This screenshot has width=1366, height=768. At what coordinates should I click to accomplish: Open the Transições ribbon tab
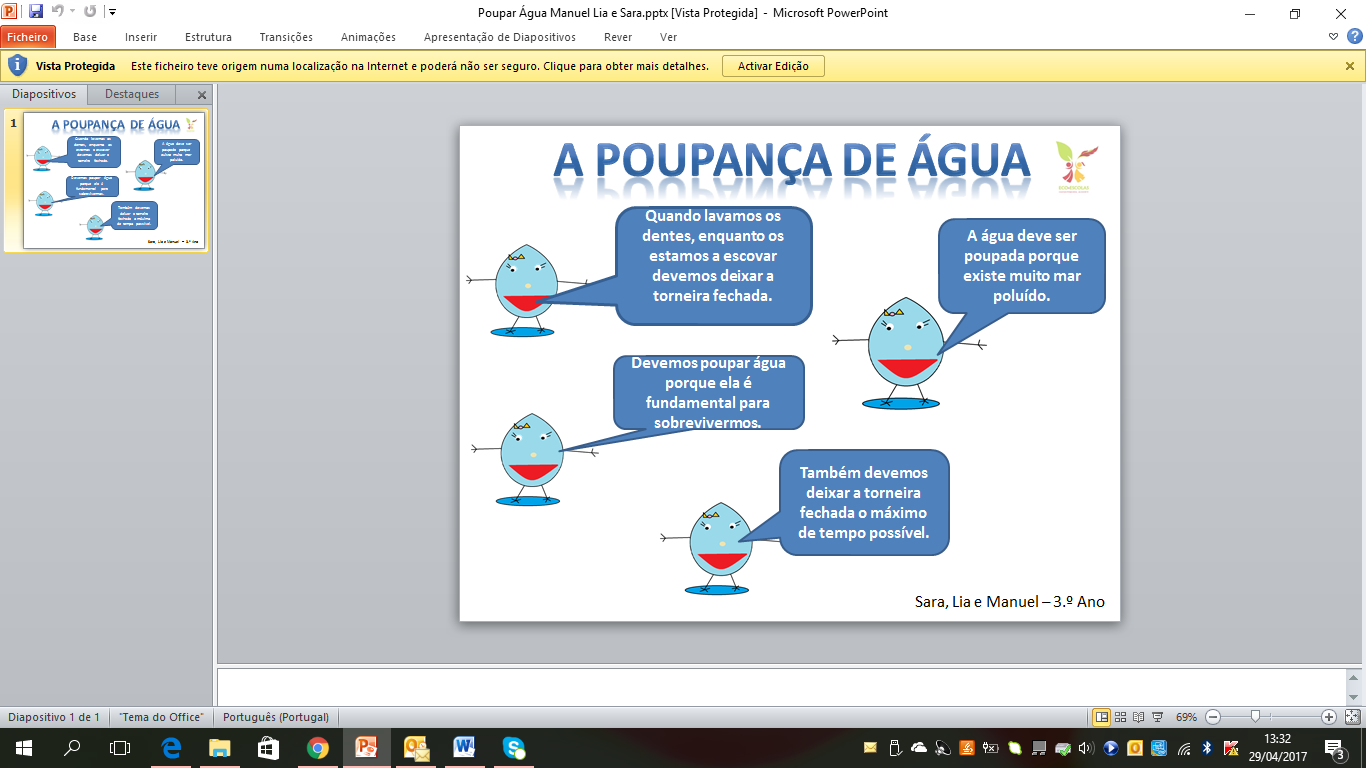coord(286,37)
